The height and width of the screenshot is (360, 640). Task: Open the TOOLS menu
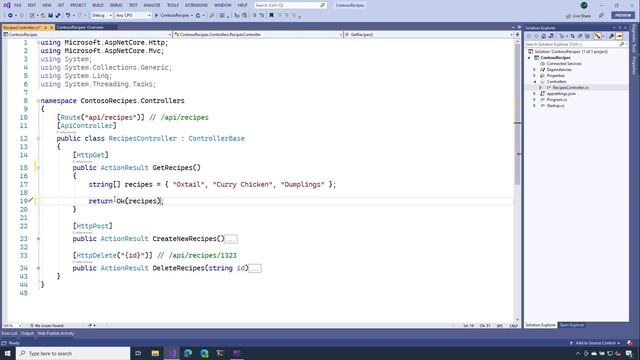173,5
